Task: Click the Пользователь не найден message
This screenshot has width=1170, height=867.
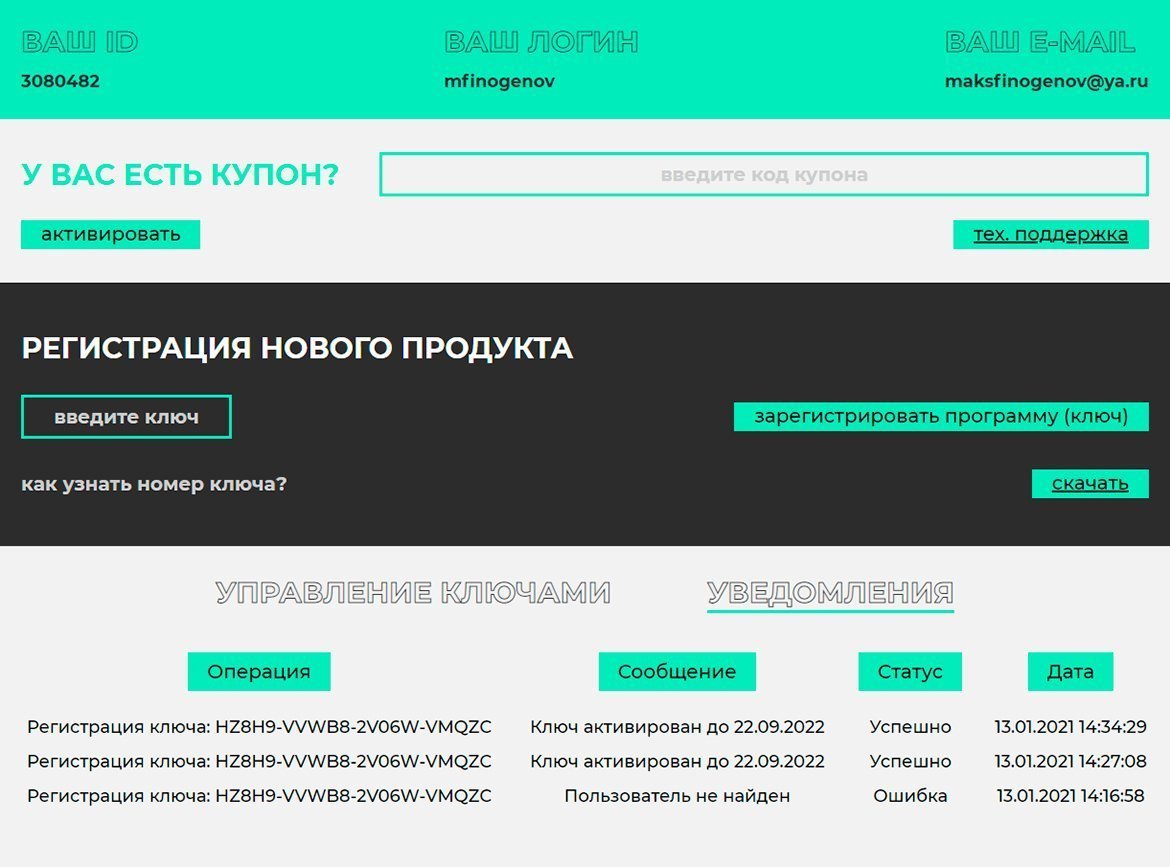Action: [677, 795]
